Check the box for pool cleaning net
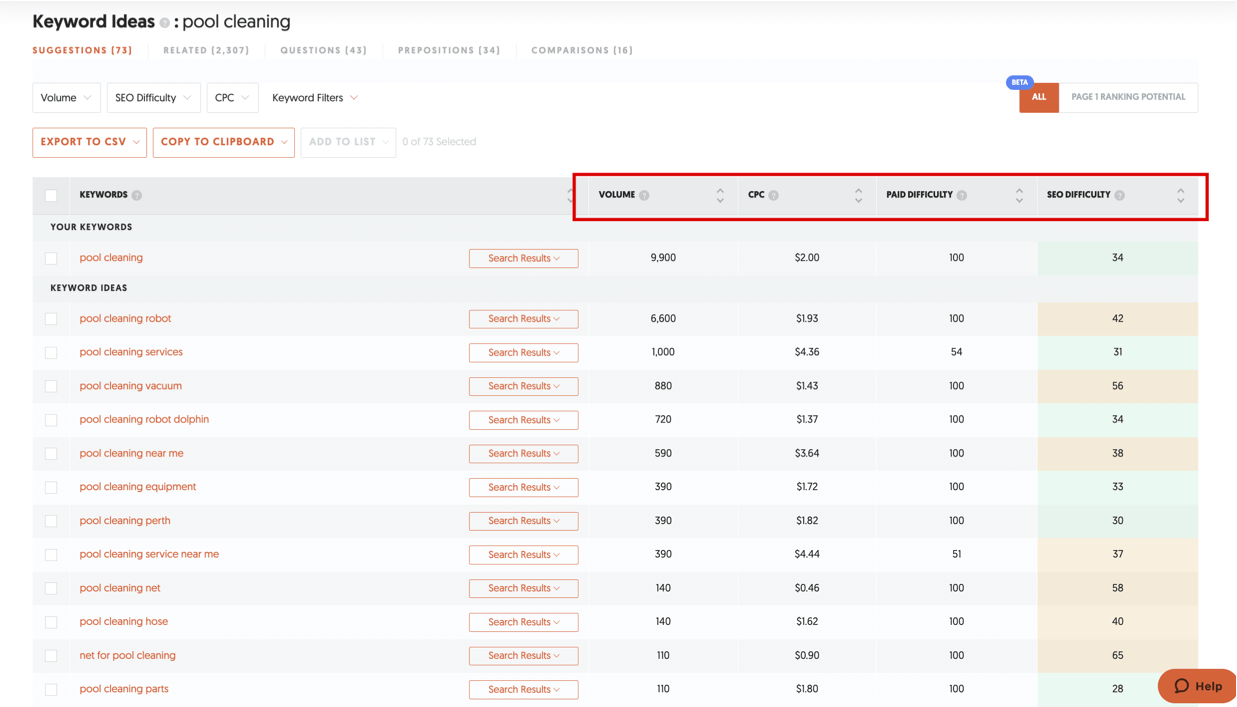Image resolution: width=1237 pixels, height=707 pixels. pos(51,588)
